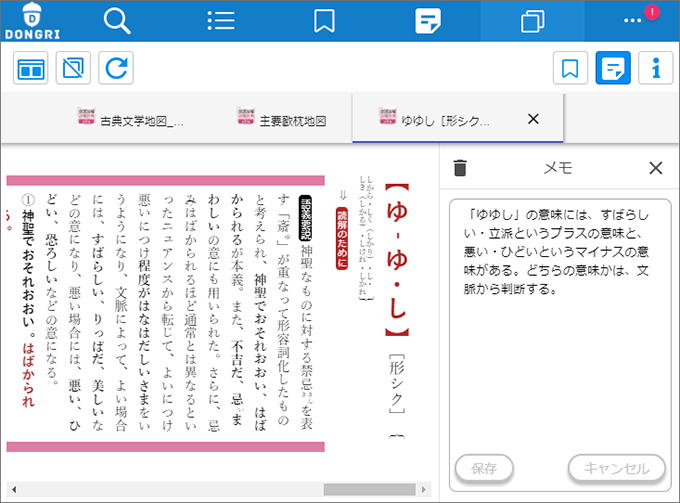Switch to split panel layout view

pos(30,68)
